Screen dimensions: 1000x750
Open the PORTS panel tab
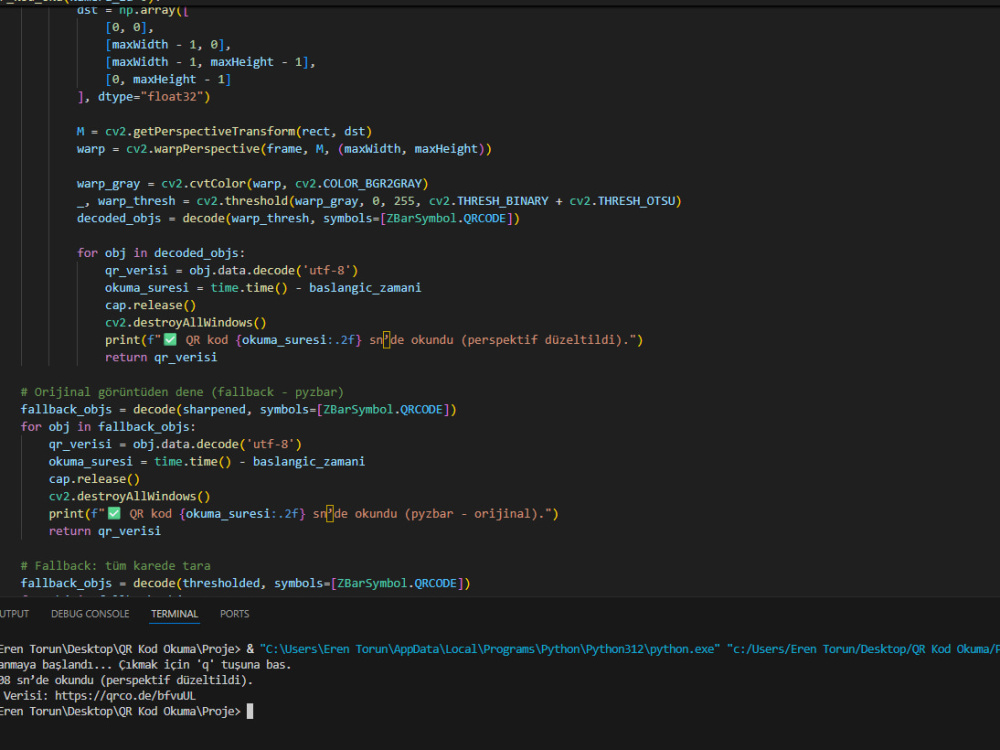[x=235, y=614]
